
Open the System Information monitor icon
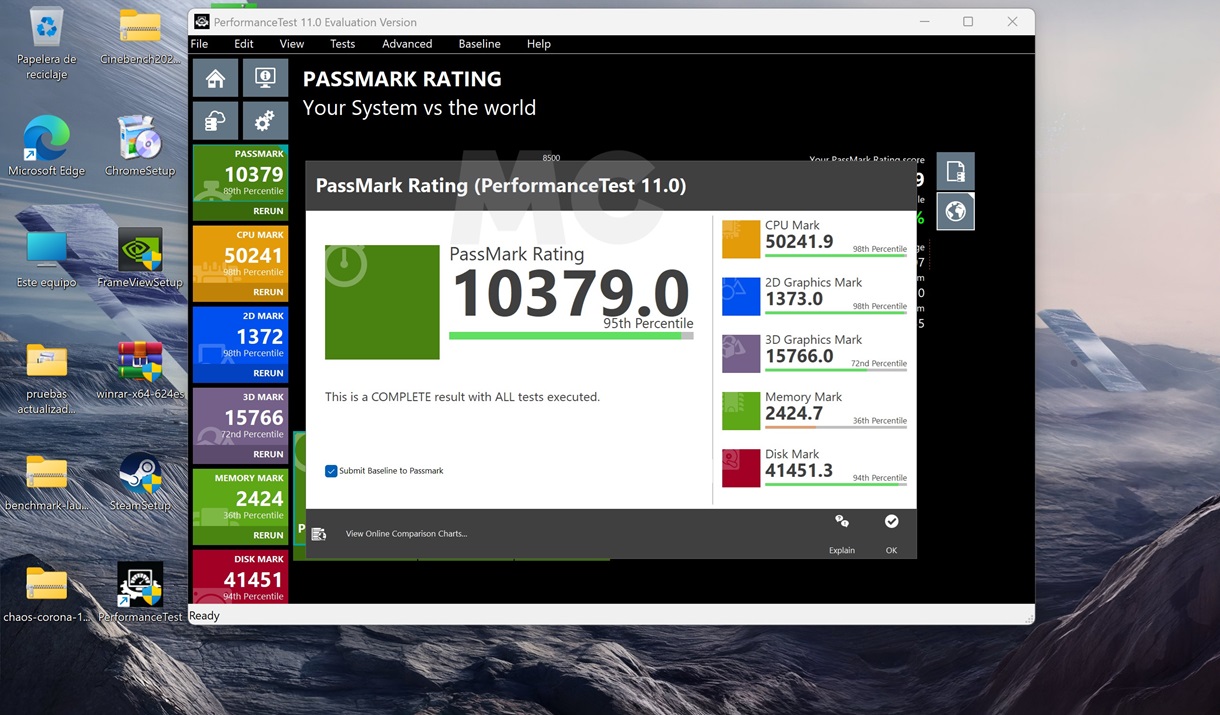pos(265,78)
